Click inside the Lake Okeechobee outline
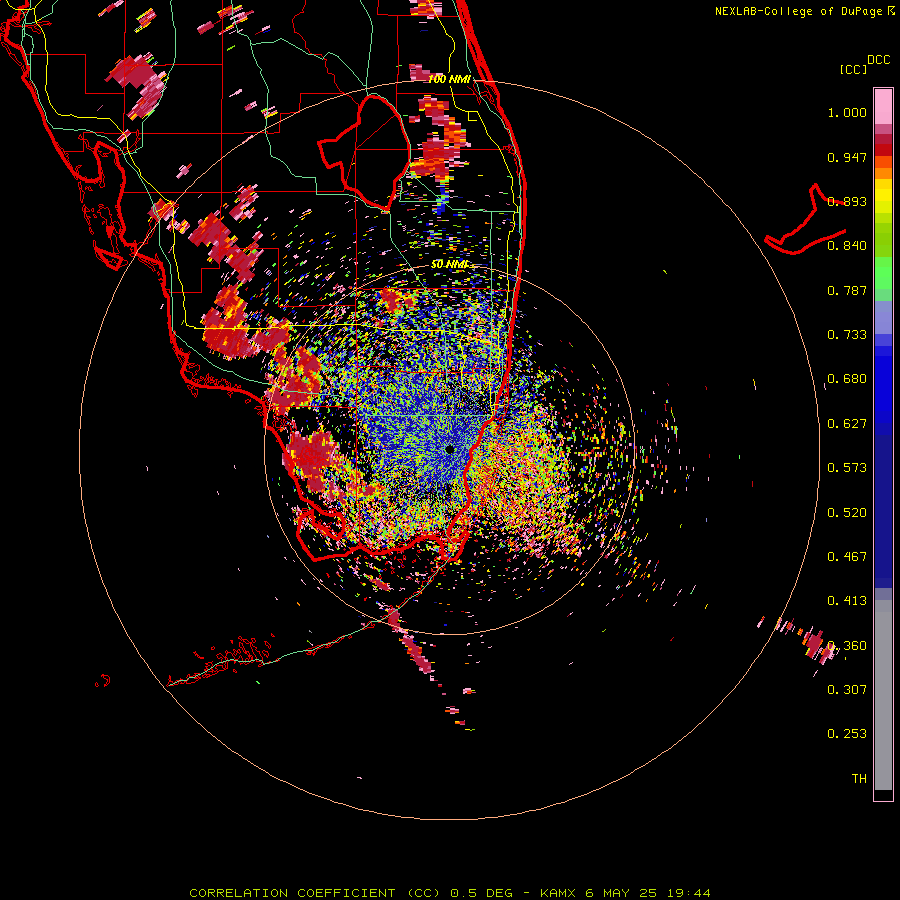This screenshot has height=900, width=900. 373,152
